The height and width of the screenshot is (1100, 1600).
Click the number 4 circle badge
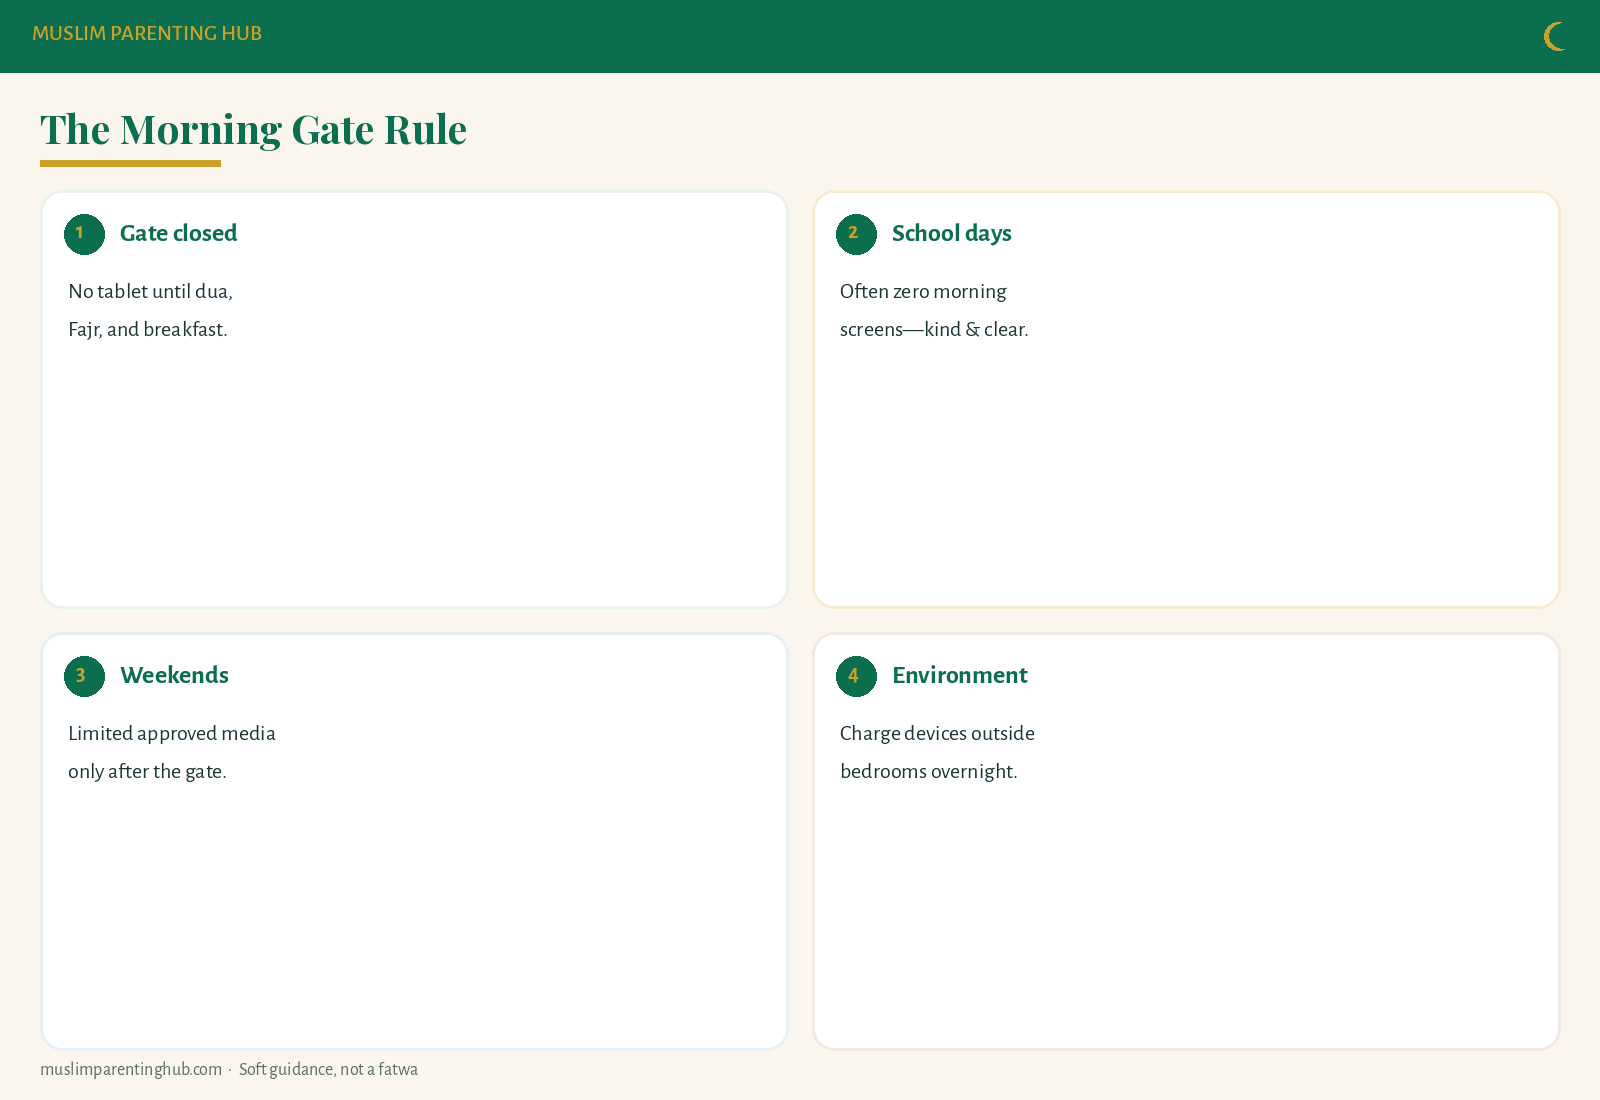click(x=856, y=676)
